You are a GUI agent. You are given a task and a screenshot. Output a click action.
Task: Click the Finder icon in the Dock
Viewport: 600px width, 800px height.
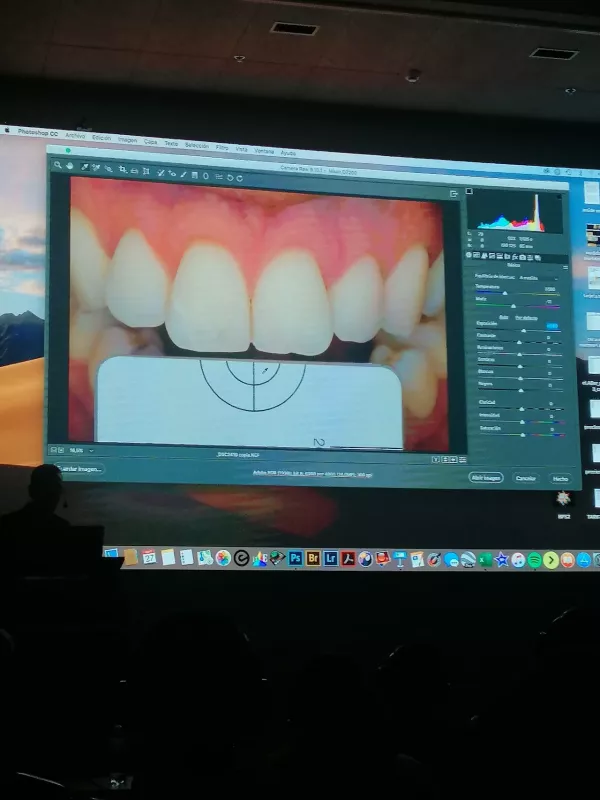(x=112, y=555)
